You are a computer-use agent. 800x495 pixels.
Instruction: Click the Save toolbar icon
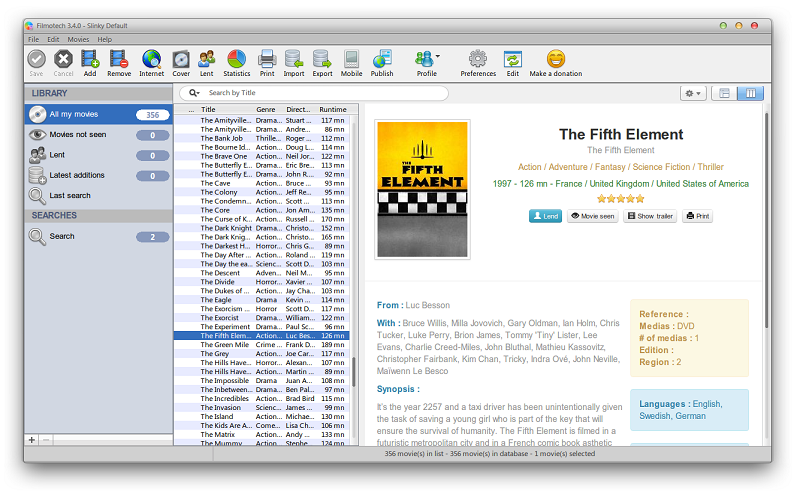(36, 63)
